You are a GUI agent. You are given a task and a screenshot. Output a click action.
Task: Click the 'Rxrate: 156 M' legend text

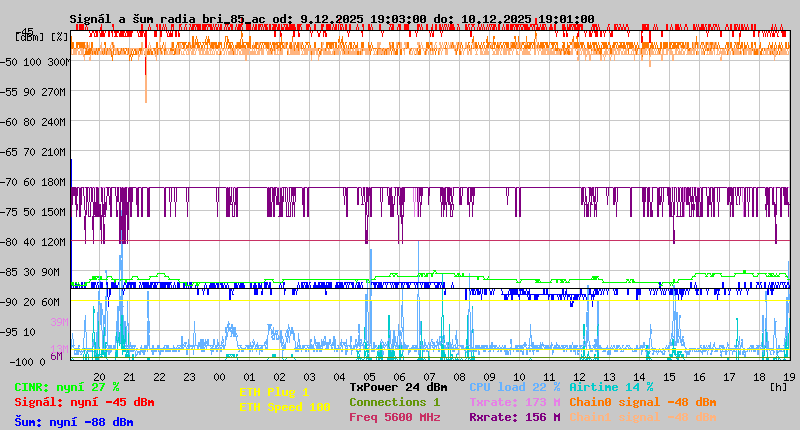tap(514, 417)
